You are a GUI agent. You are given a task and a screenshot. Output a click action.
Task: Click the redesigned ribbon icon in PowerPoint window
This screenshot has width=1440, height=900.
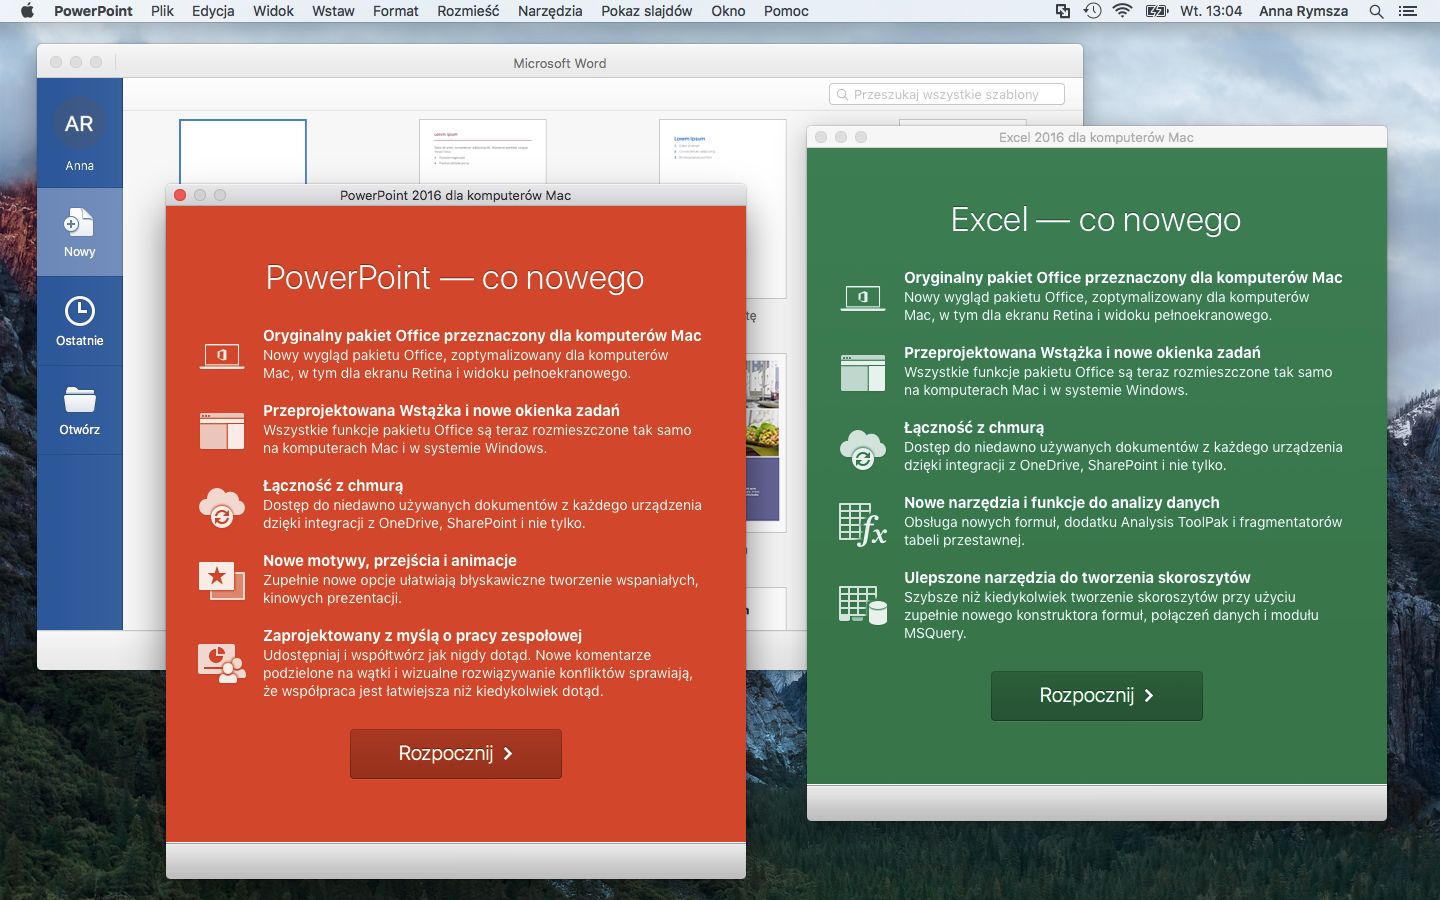pos(222,430)
